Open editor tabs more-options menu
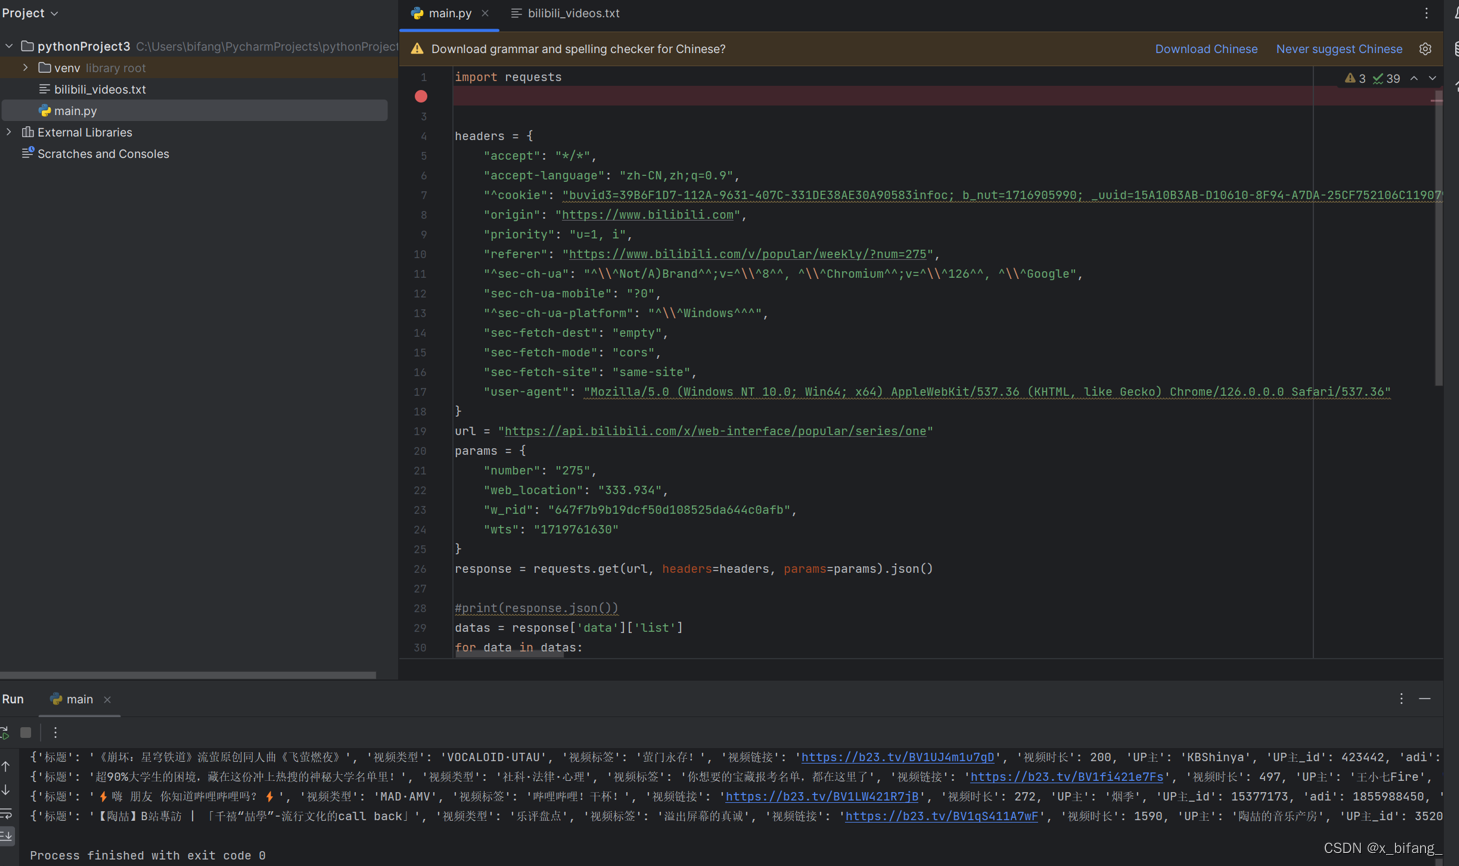The image size is (1459, 866). click(x=1427, y=13)
